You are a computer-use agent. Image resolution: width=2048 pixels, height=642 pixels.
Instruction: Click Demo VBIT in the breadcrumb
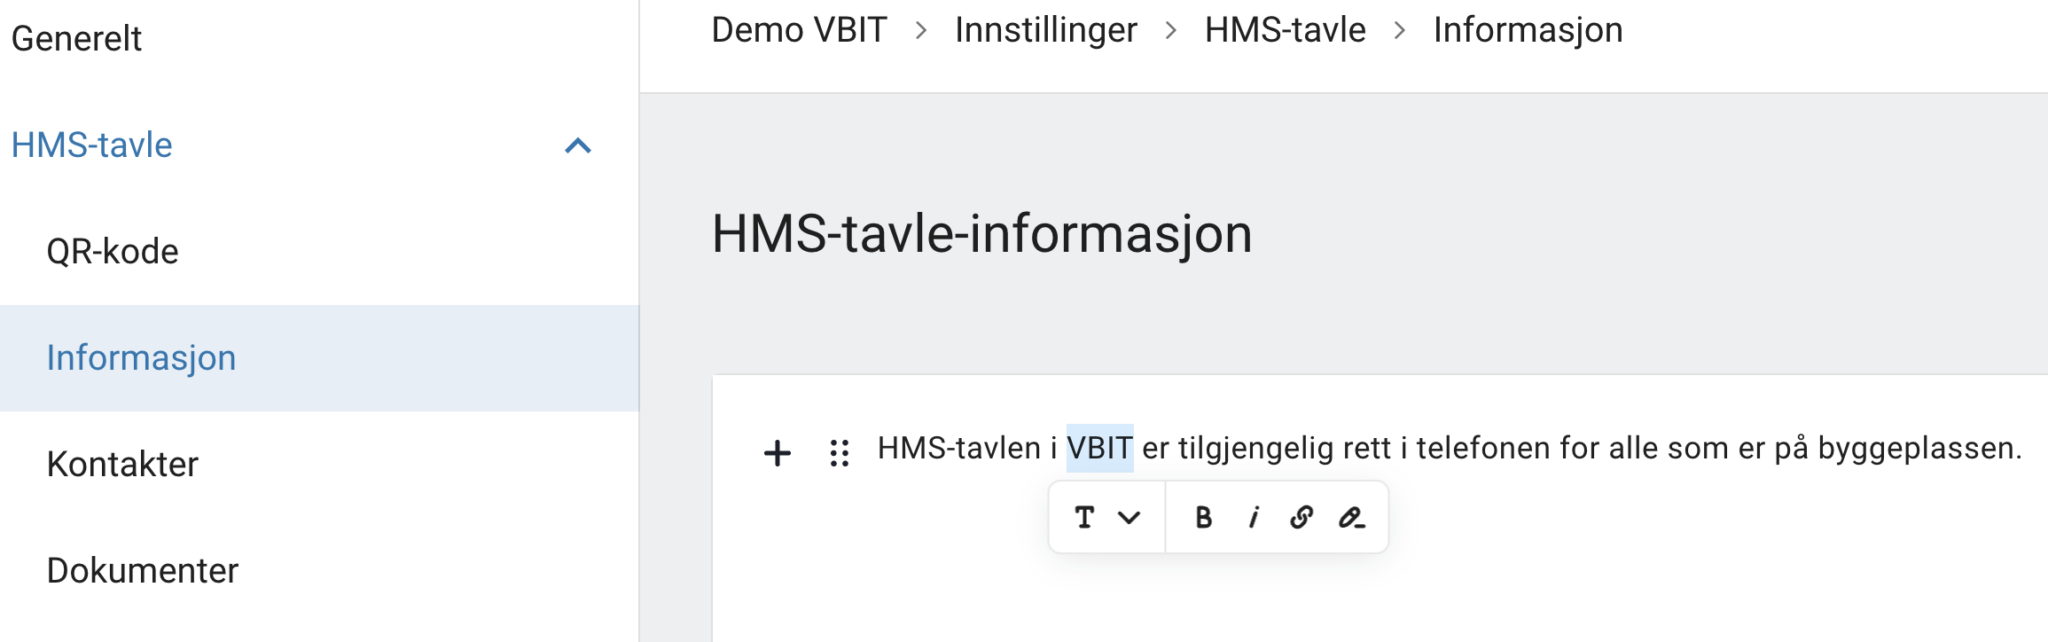tap(797, 30)
